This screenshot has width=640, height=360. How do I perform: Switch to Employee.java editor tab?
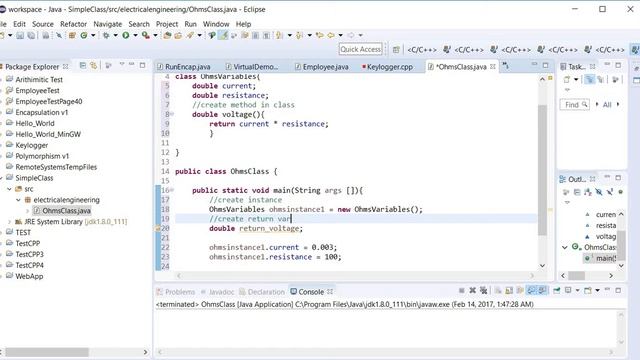[322, 67]
